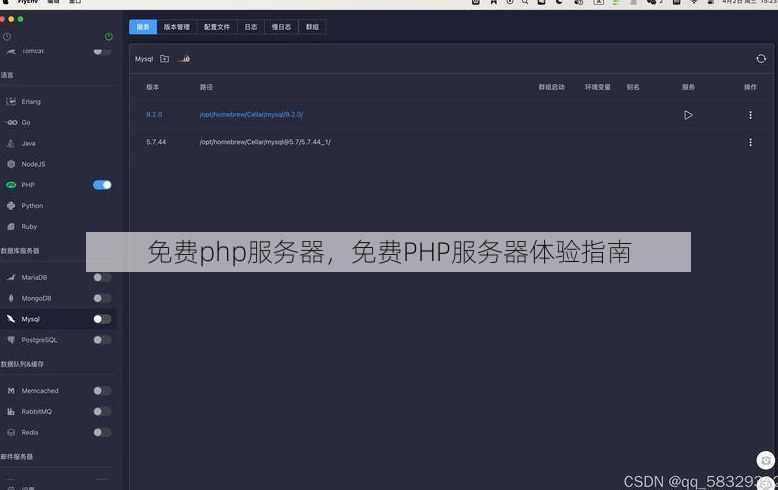Open the 配置文件 tab
Viewport: 778px width, 490px height.
(217, 27)
